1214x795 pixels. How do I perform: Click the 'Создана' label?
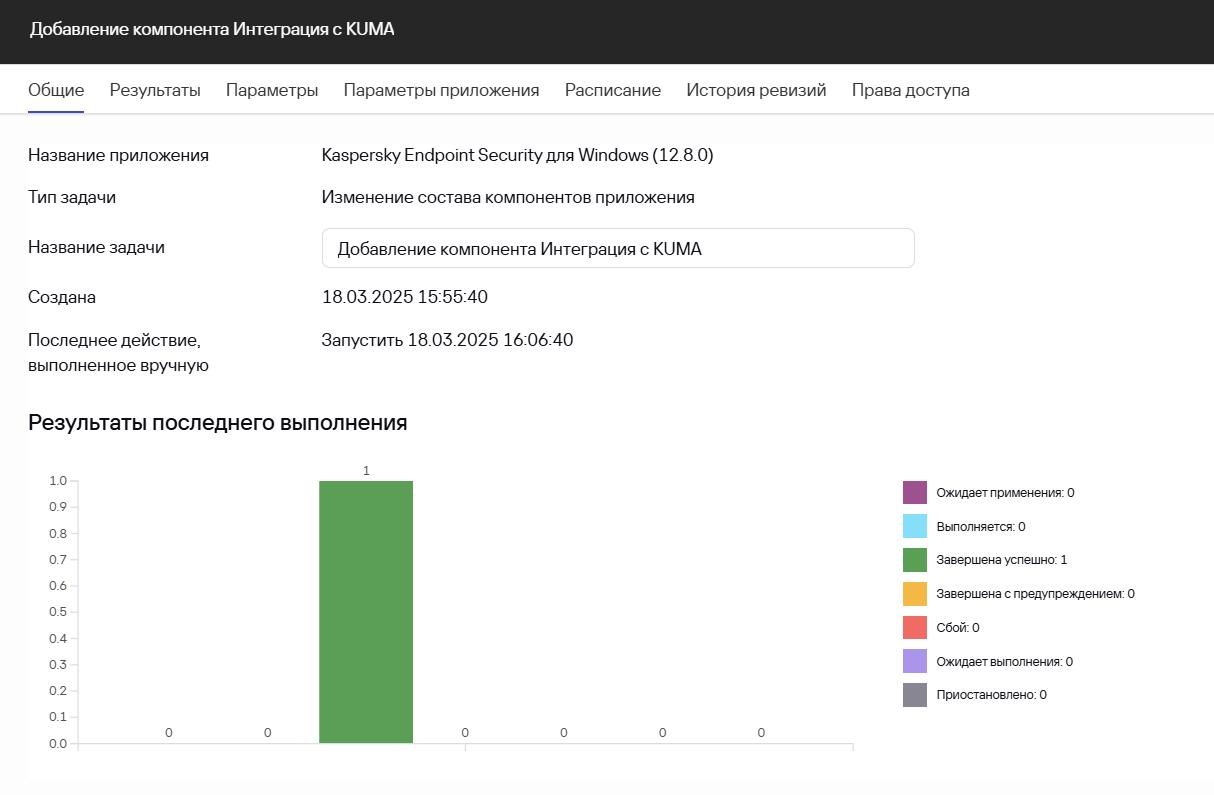(62, 297)
